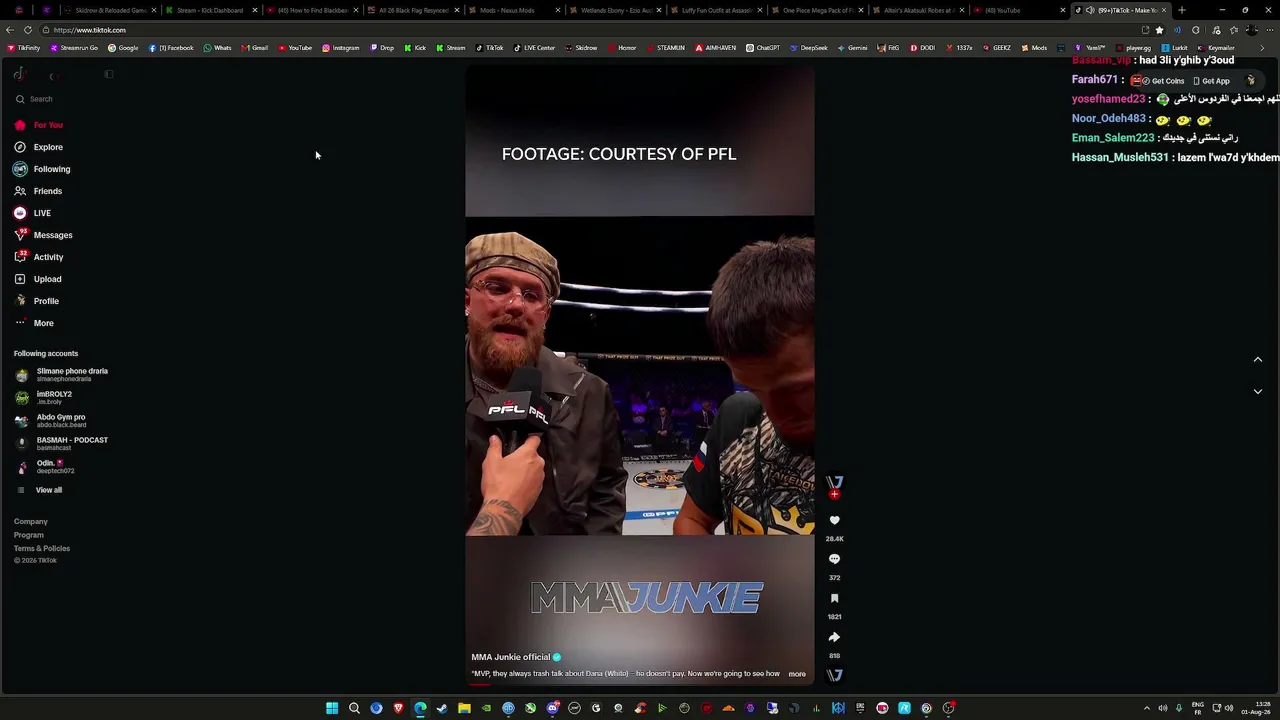The image size is (1280, 720).
Task: Go back with browser back arrow
Action: [x=10, y=30]
